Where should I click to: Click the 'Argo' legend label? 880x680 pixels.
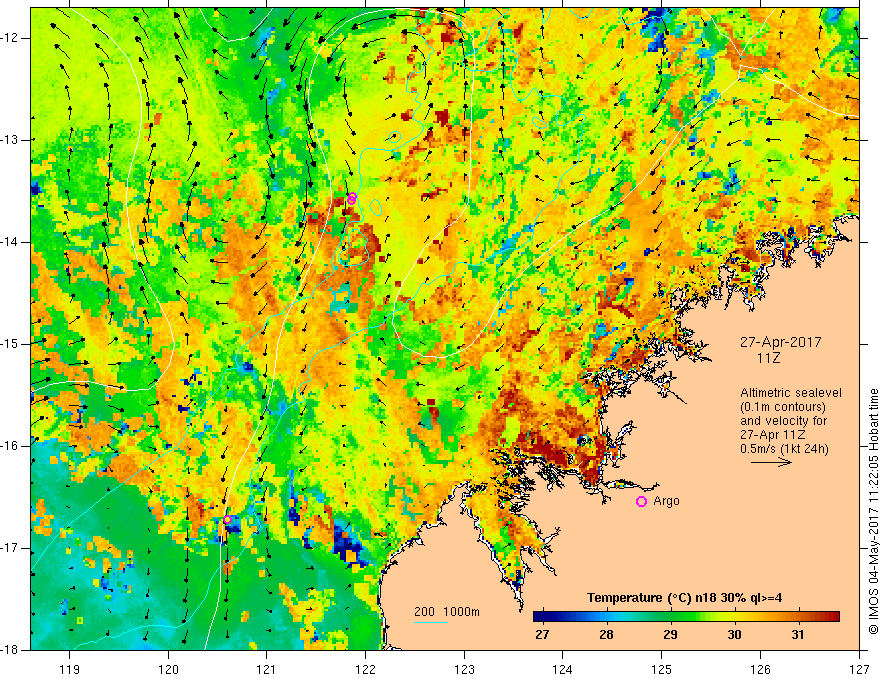click(666, 501)
